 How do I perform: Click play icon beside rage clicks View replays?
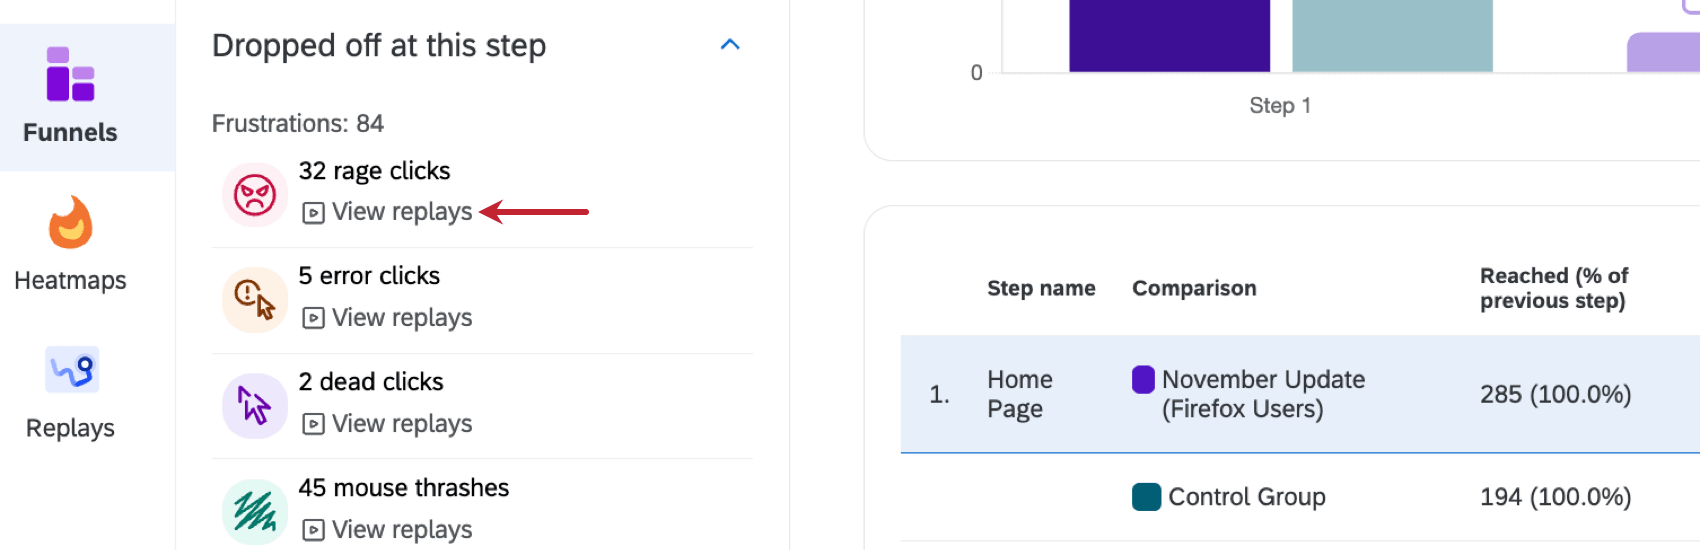pyautogui.click(x=313, y=213)
